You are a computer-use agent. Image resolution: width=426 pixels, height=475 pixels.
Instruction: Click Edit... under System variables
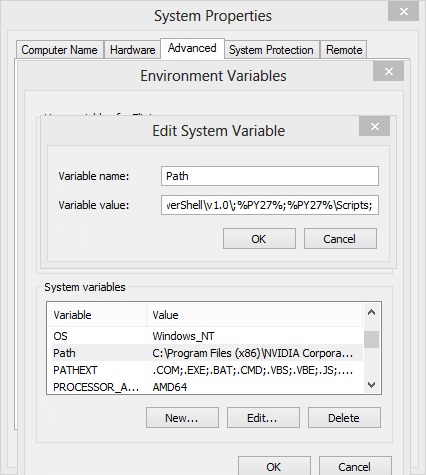click(x=263, y=417)
